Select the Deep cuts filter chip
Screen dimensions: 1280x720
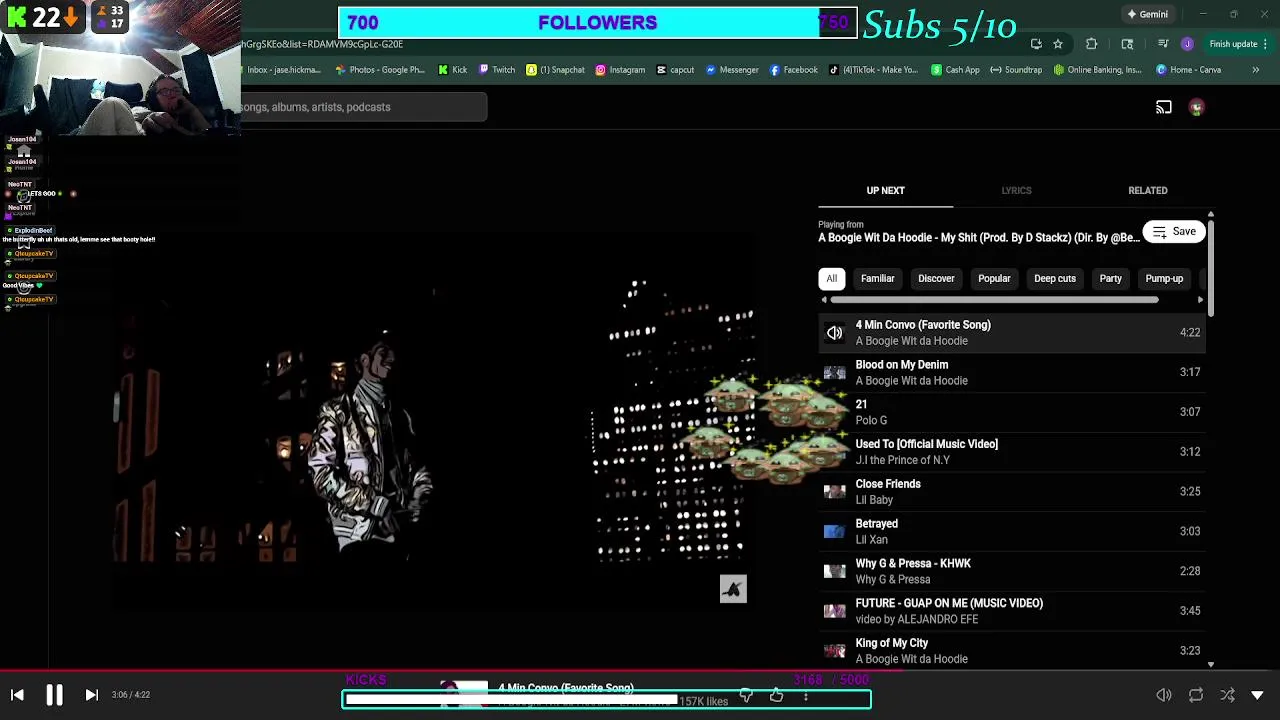(1055, 279)
